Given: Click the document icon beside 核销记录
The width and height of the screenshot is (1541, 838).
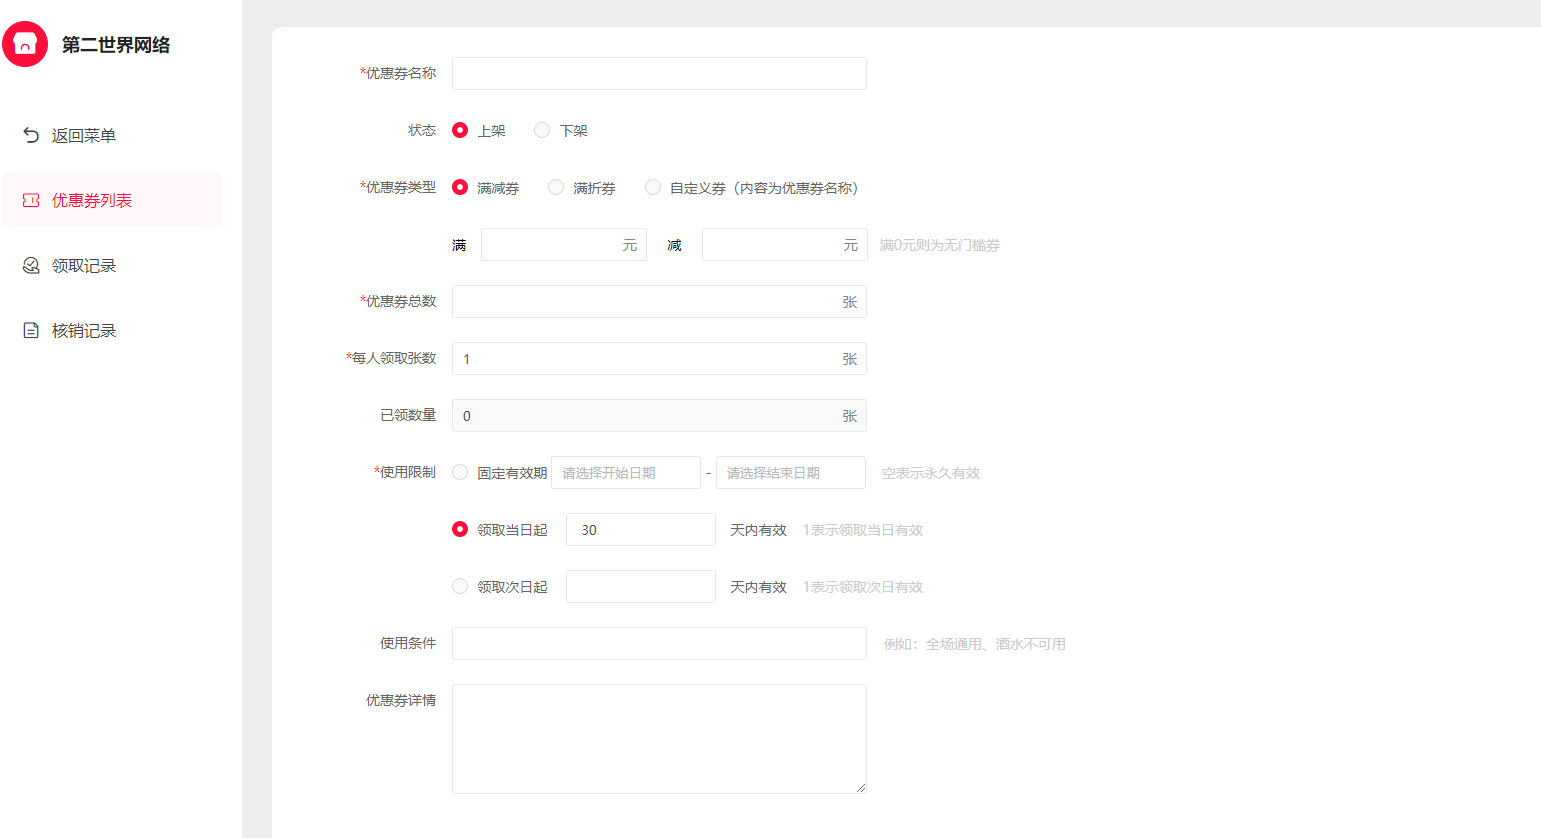Looking at the screenshot, I should click(x=31, y=330).
